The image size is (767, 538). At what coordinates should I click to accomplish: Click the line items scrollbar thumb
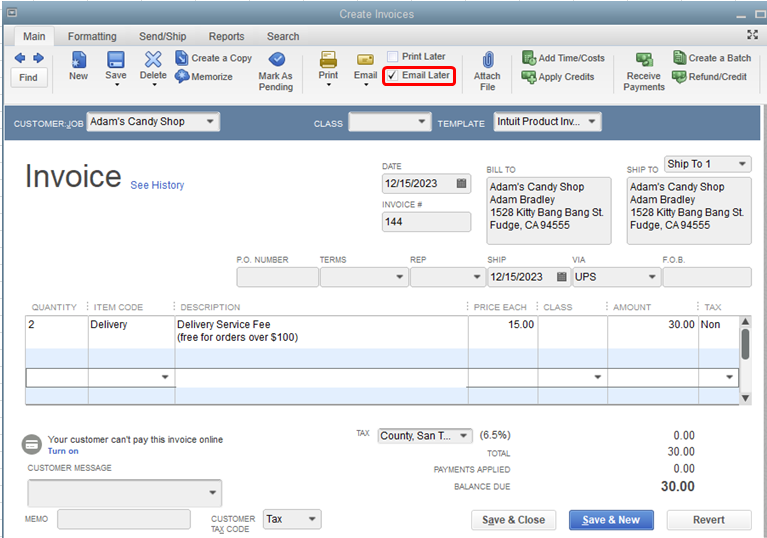745,343
